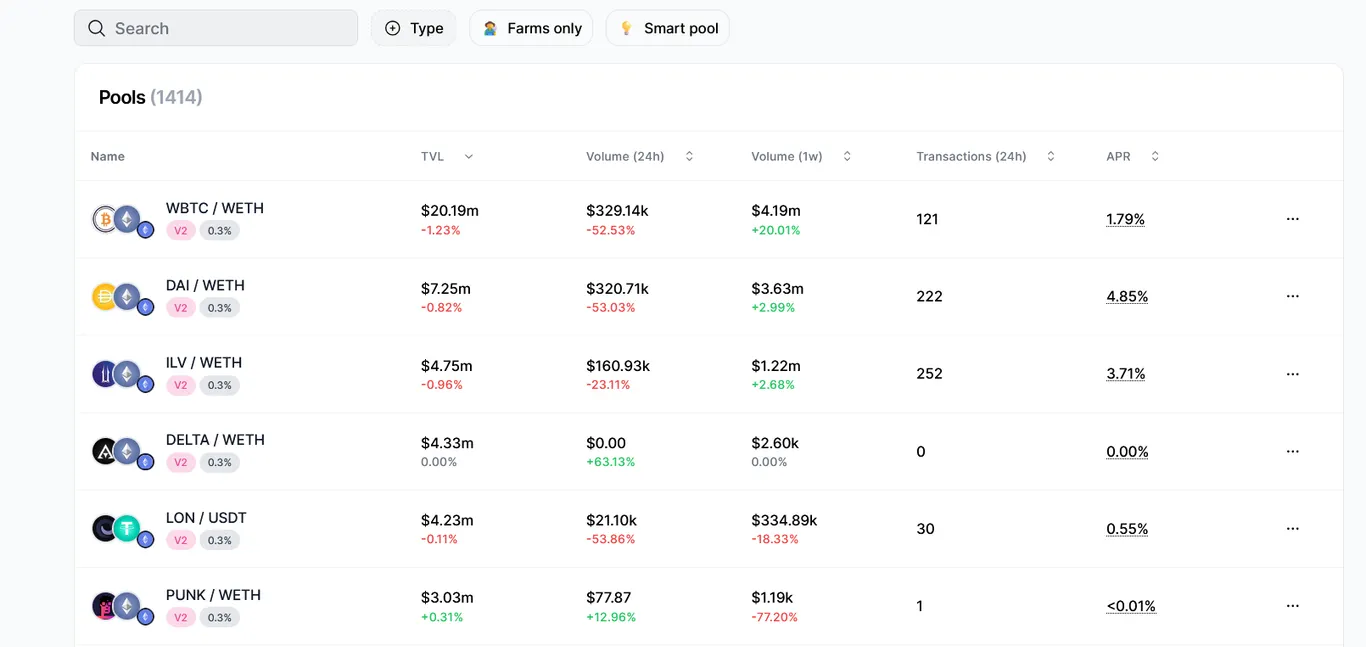
Task: Open the three-dot menu for DAI / WETH
Action: 1292,296
